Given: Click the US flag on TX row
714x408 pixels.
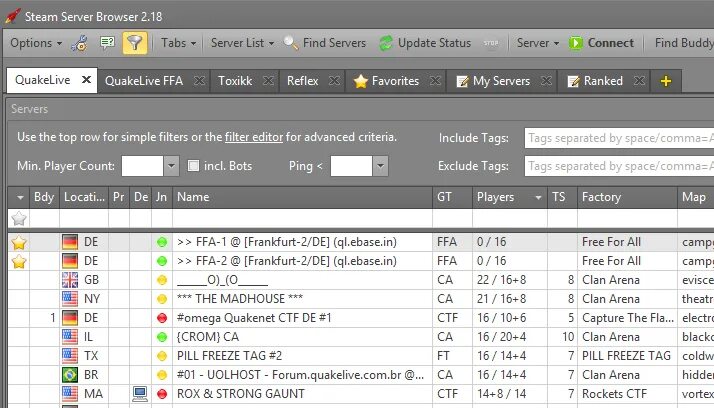Looking at the screenshot, I should pyautogui.click(x=70, y=356).
